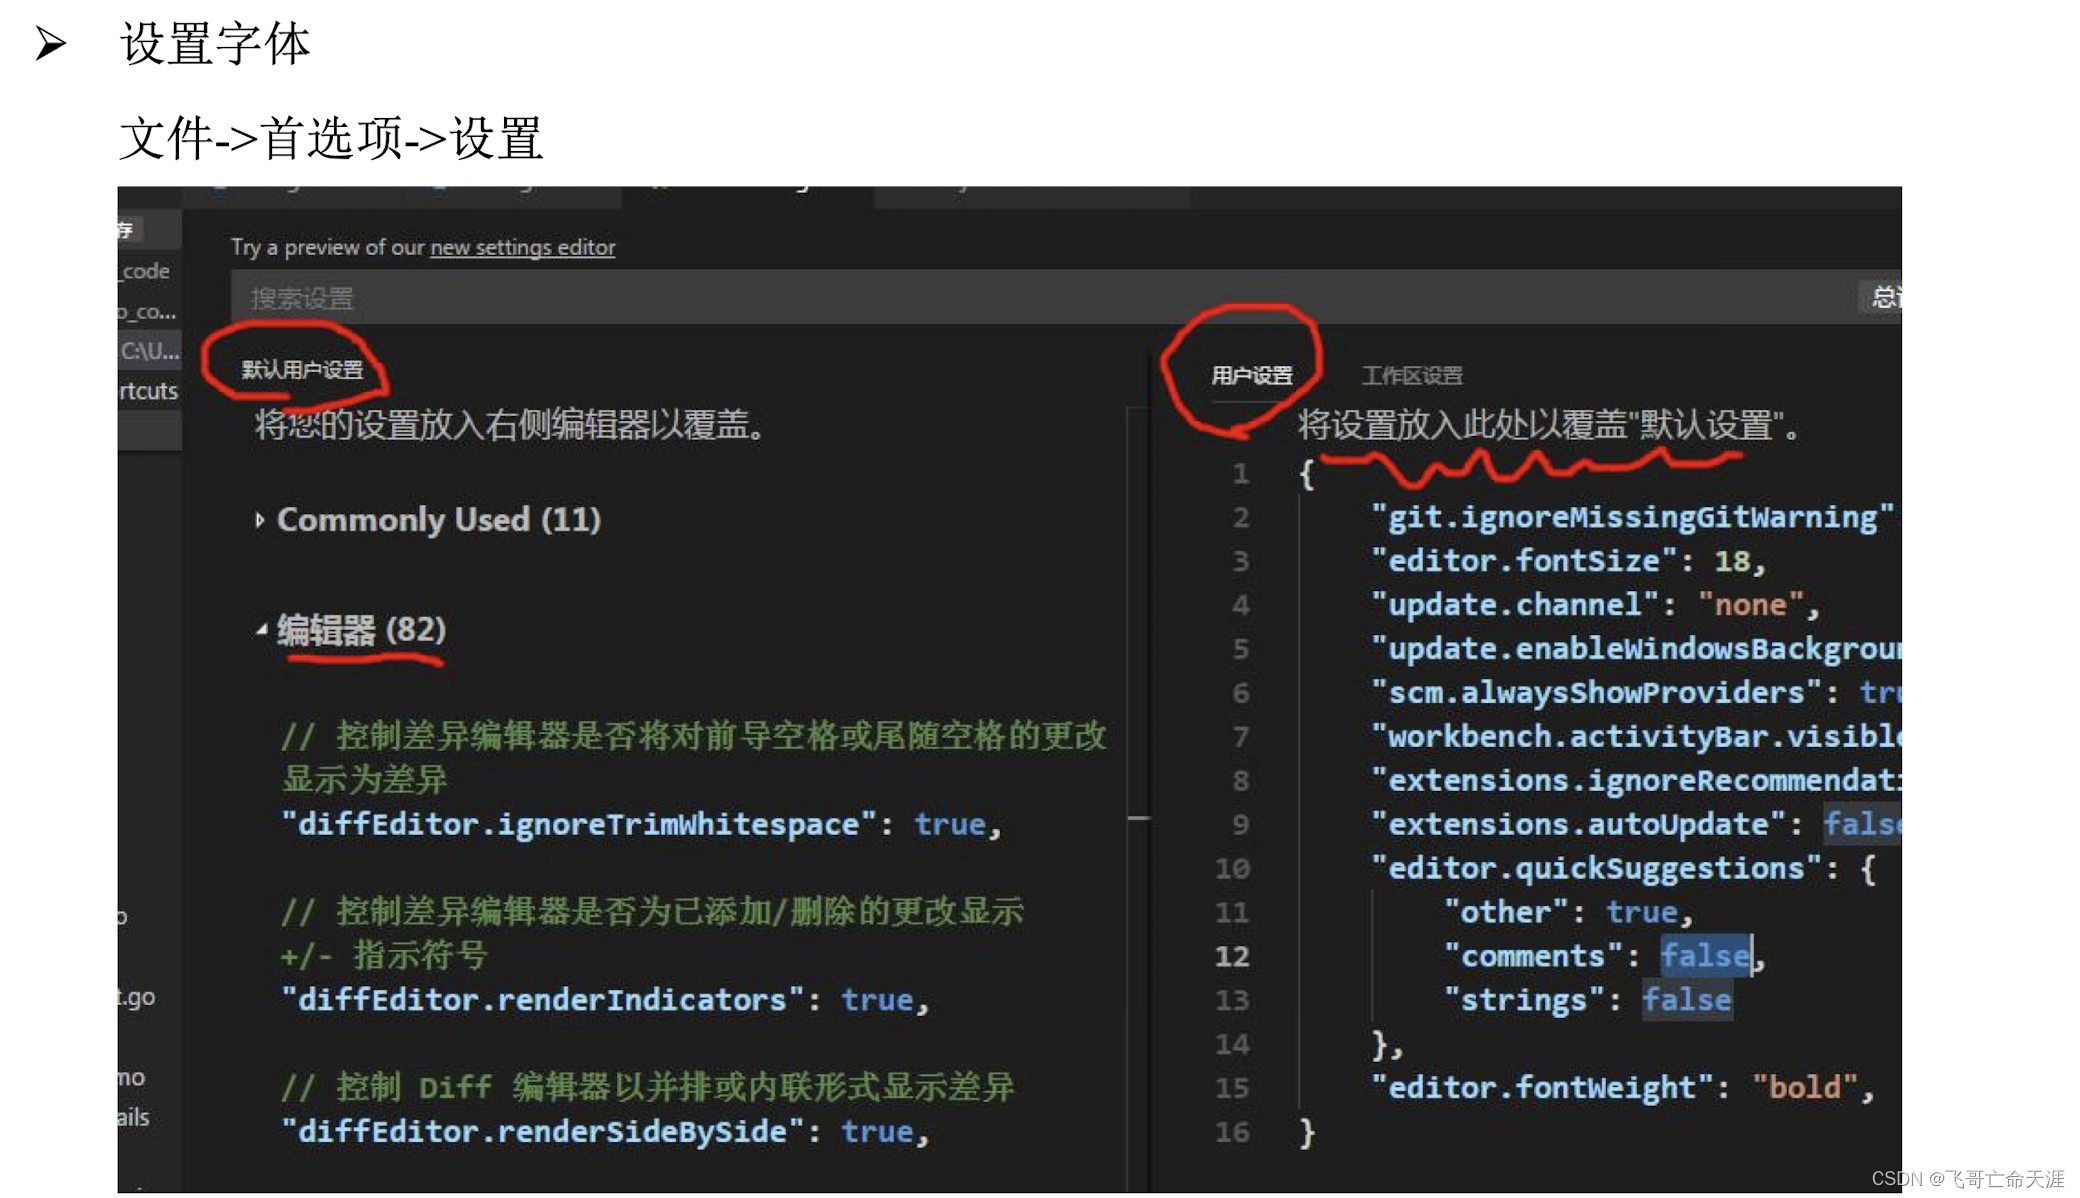Click the false value after "strings"

1686,1000
